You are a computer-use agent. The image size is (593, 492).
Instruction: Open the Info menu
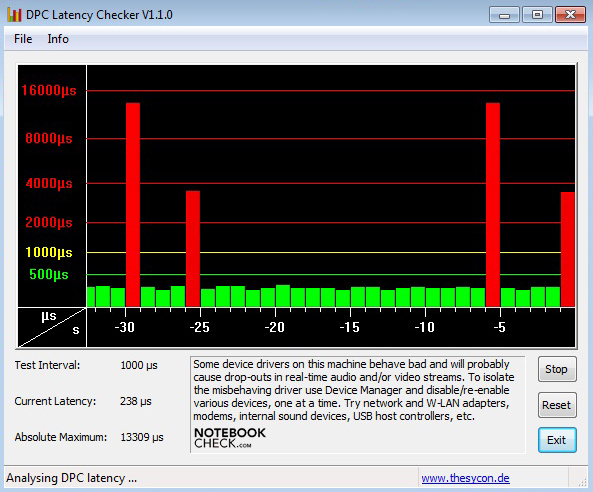58,39
